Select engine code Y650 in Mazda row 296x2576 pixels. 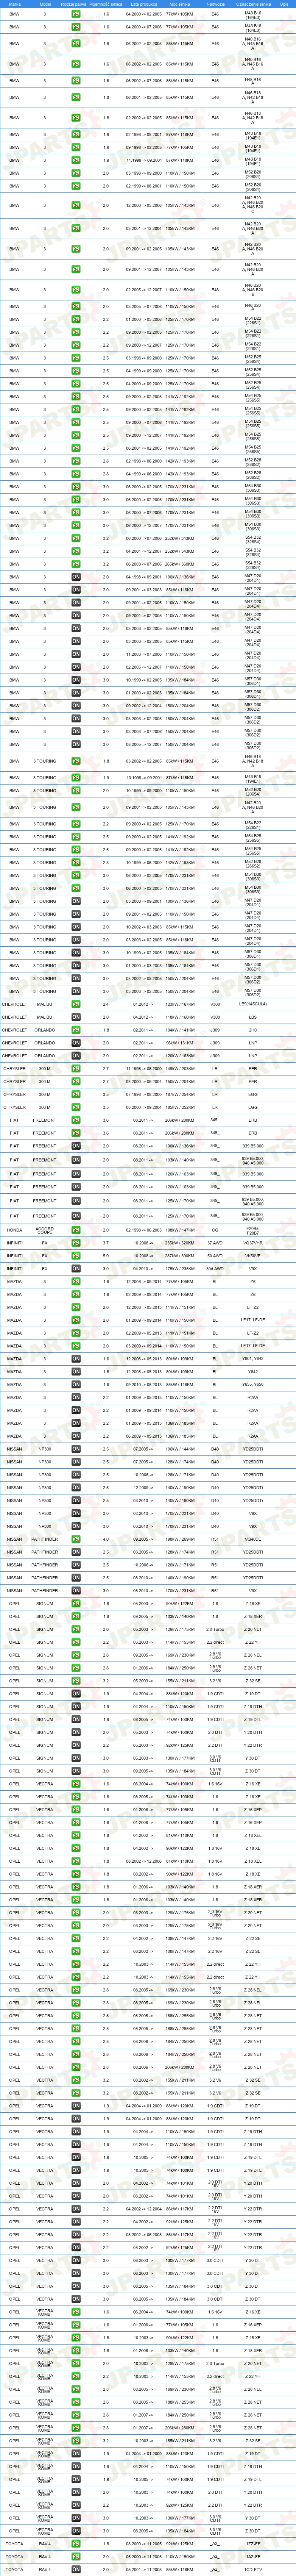253,1385
